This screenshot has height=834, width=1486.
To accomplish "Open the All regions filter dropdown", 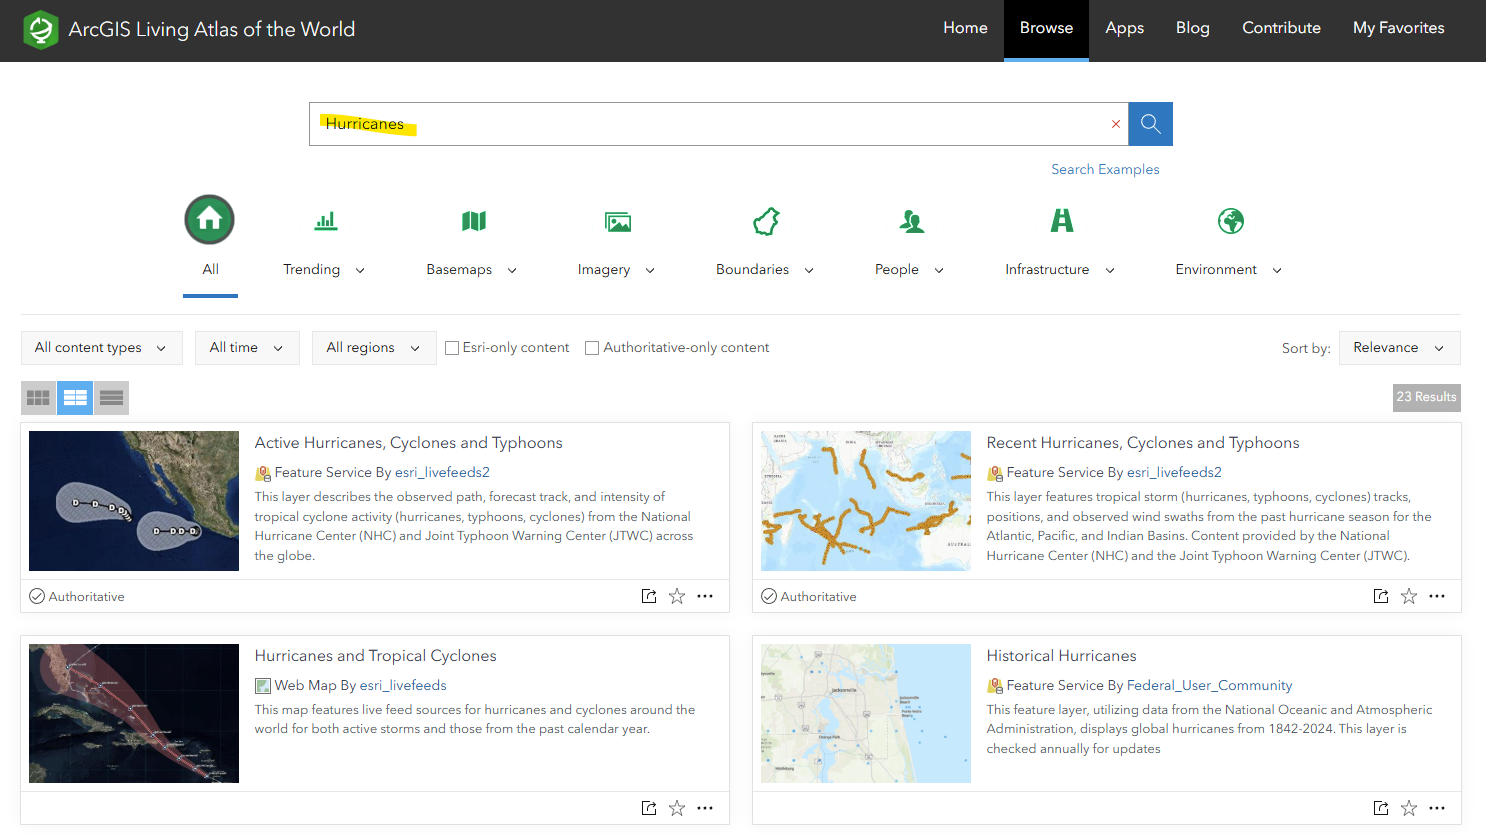I will pyautogui.click(x=373, y=348).
